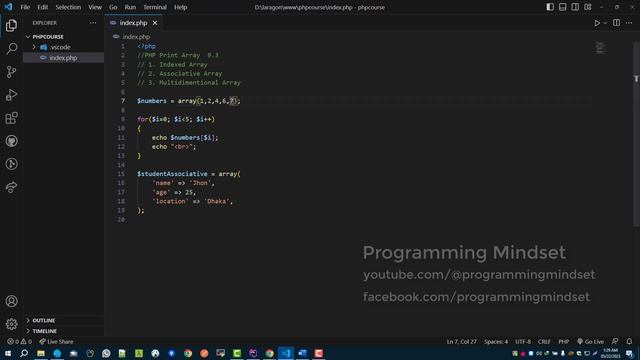Open the Go menu
The image size is (640, 360).
(113, 7)
